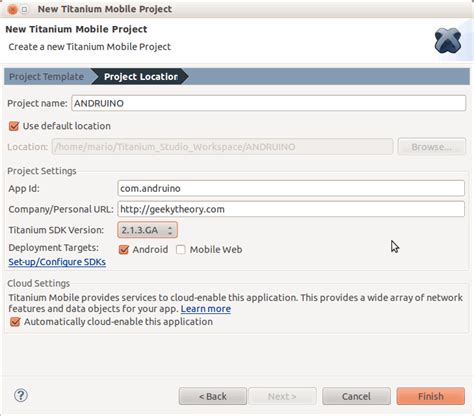The height and width of the screenshot is (416, 474).
Task: Close the New Titanium Mobile Project dialog
Action: point(12,9)
